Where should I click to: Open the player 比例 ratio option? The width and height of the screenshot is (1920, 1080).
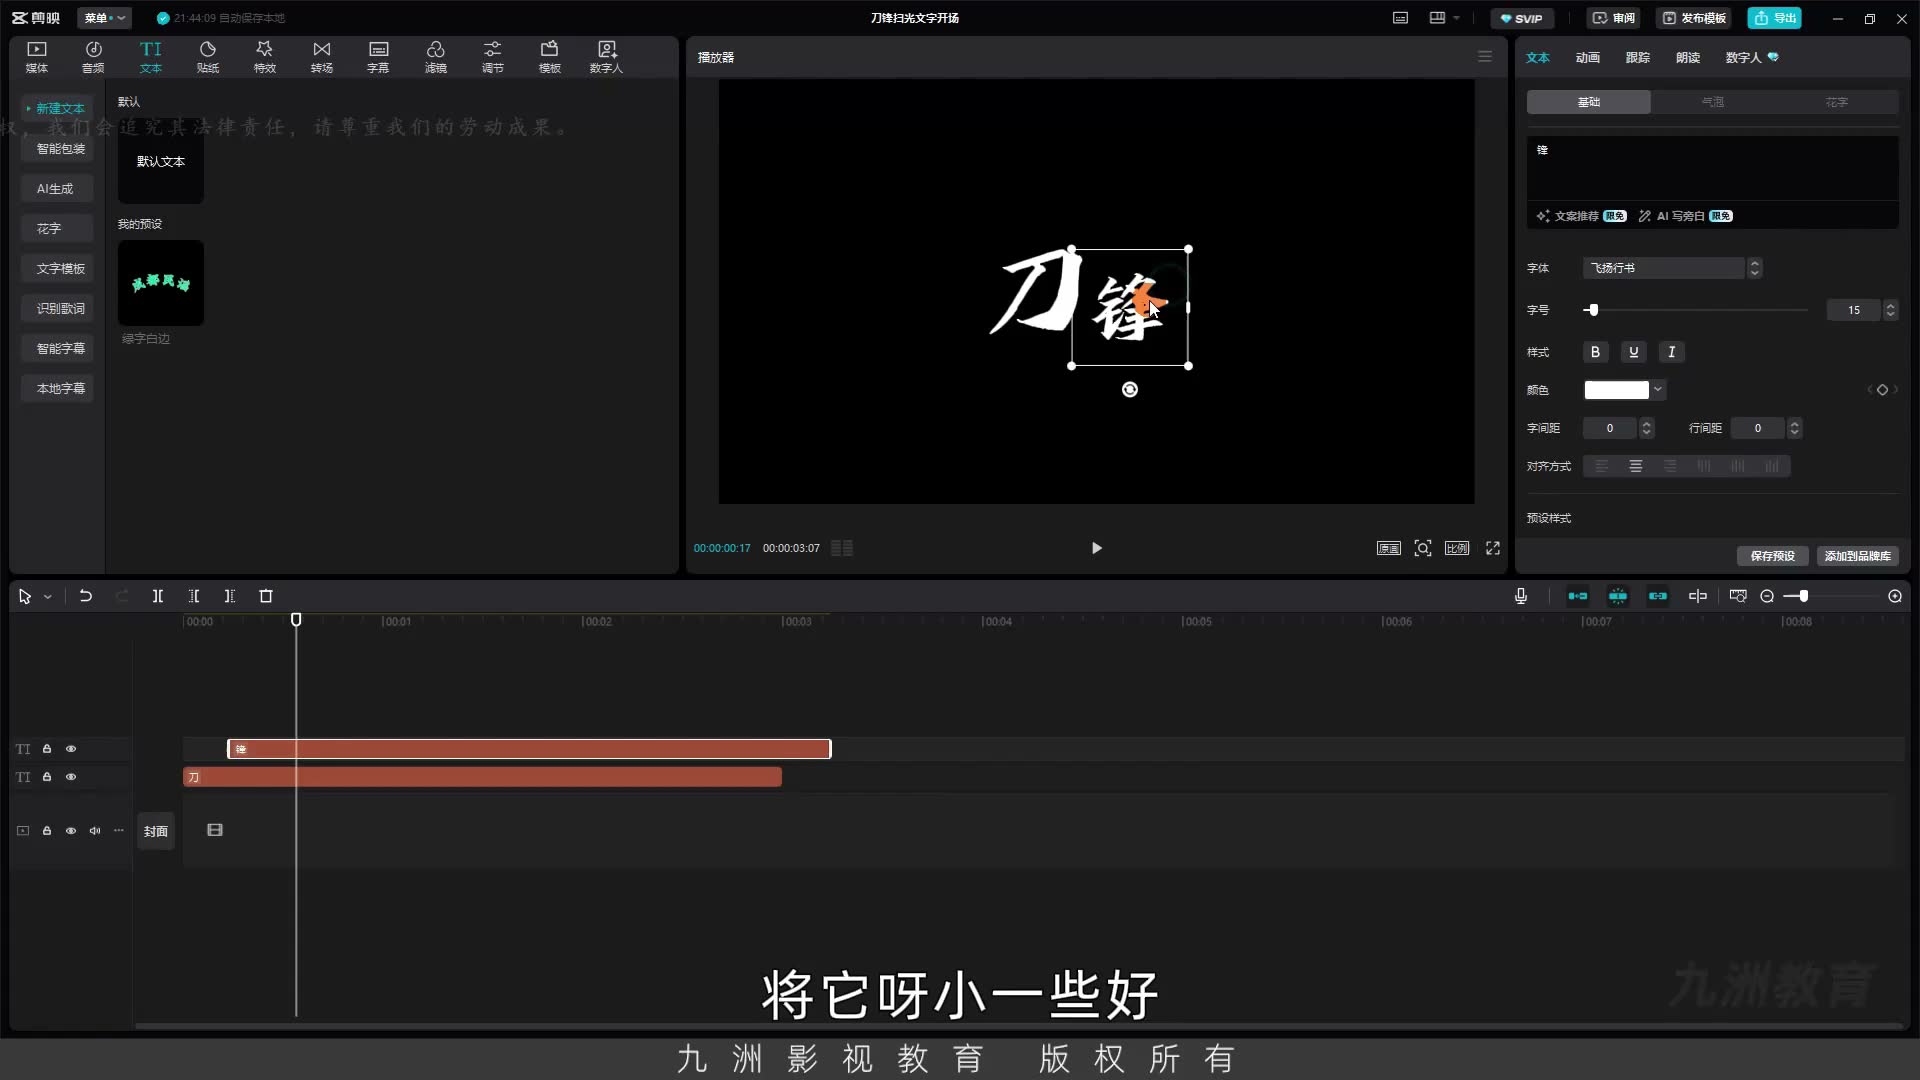1457,548
